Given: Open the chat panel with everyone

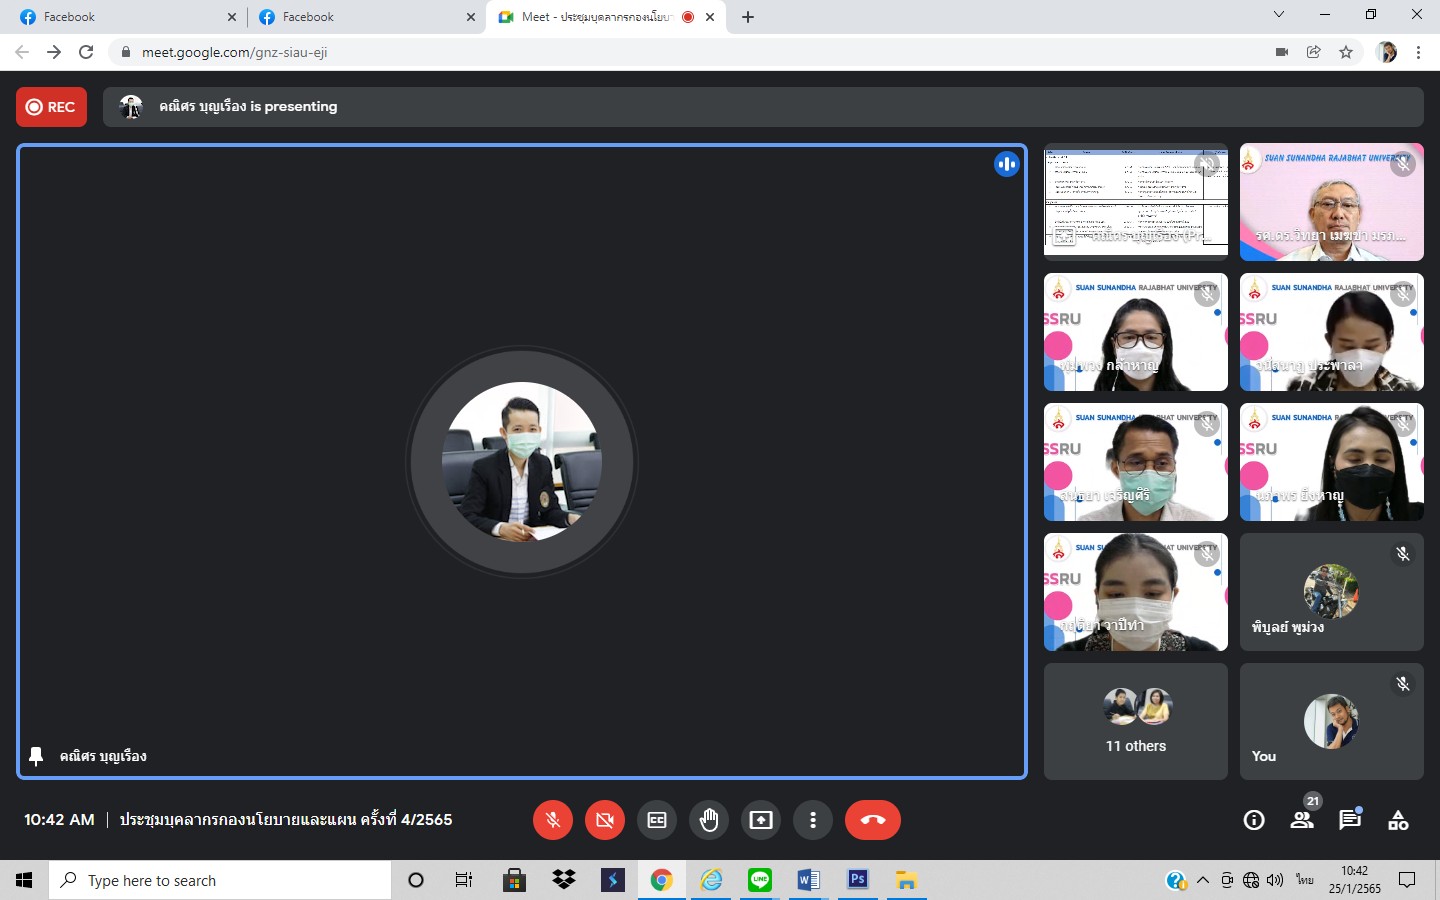Looking at the screenshot, I should [x=1350, y=821].
